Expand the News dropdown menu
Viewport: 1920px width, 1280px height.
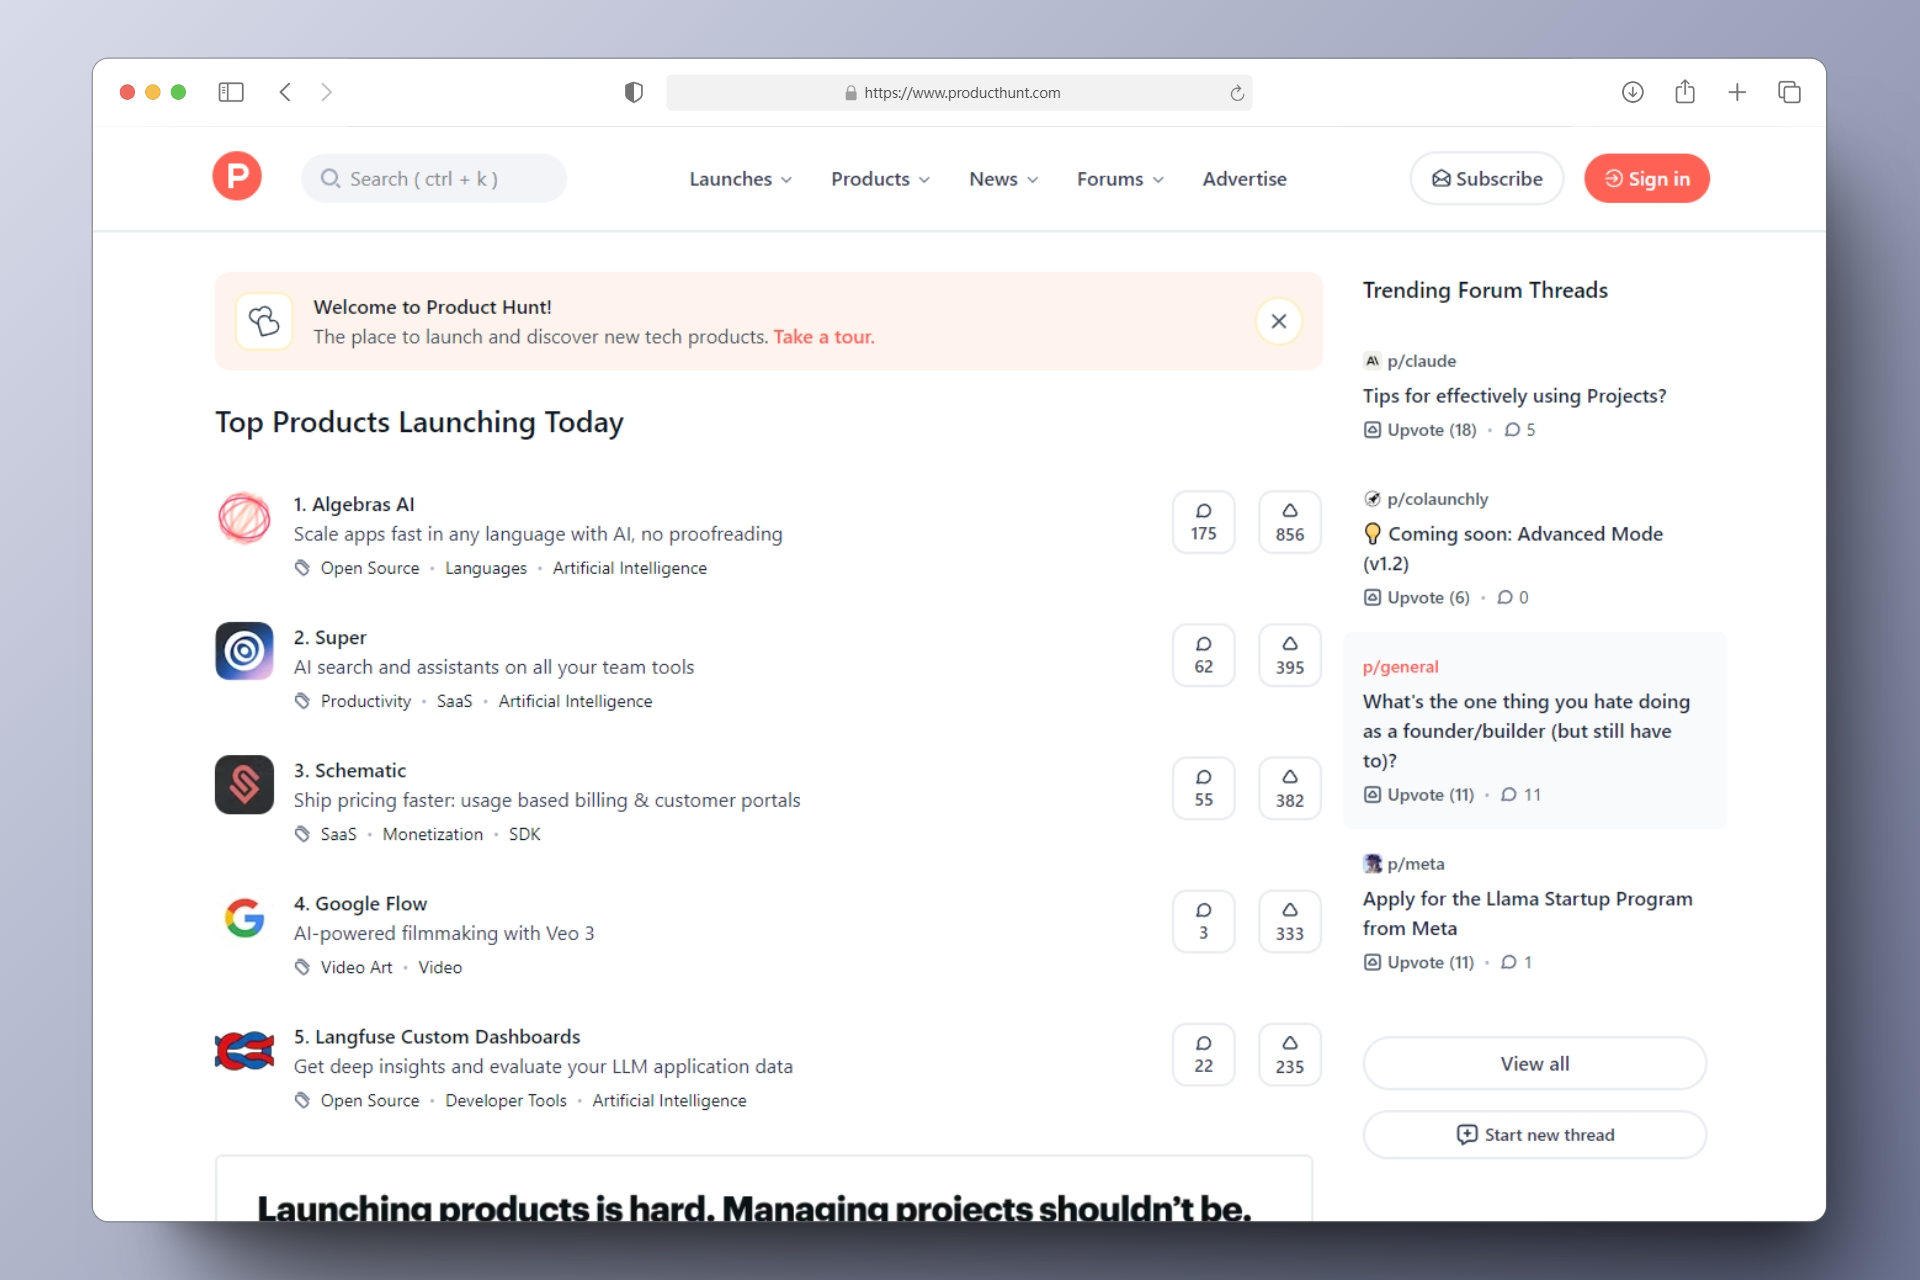(x=1003, y=179)
